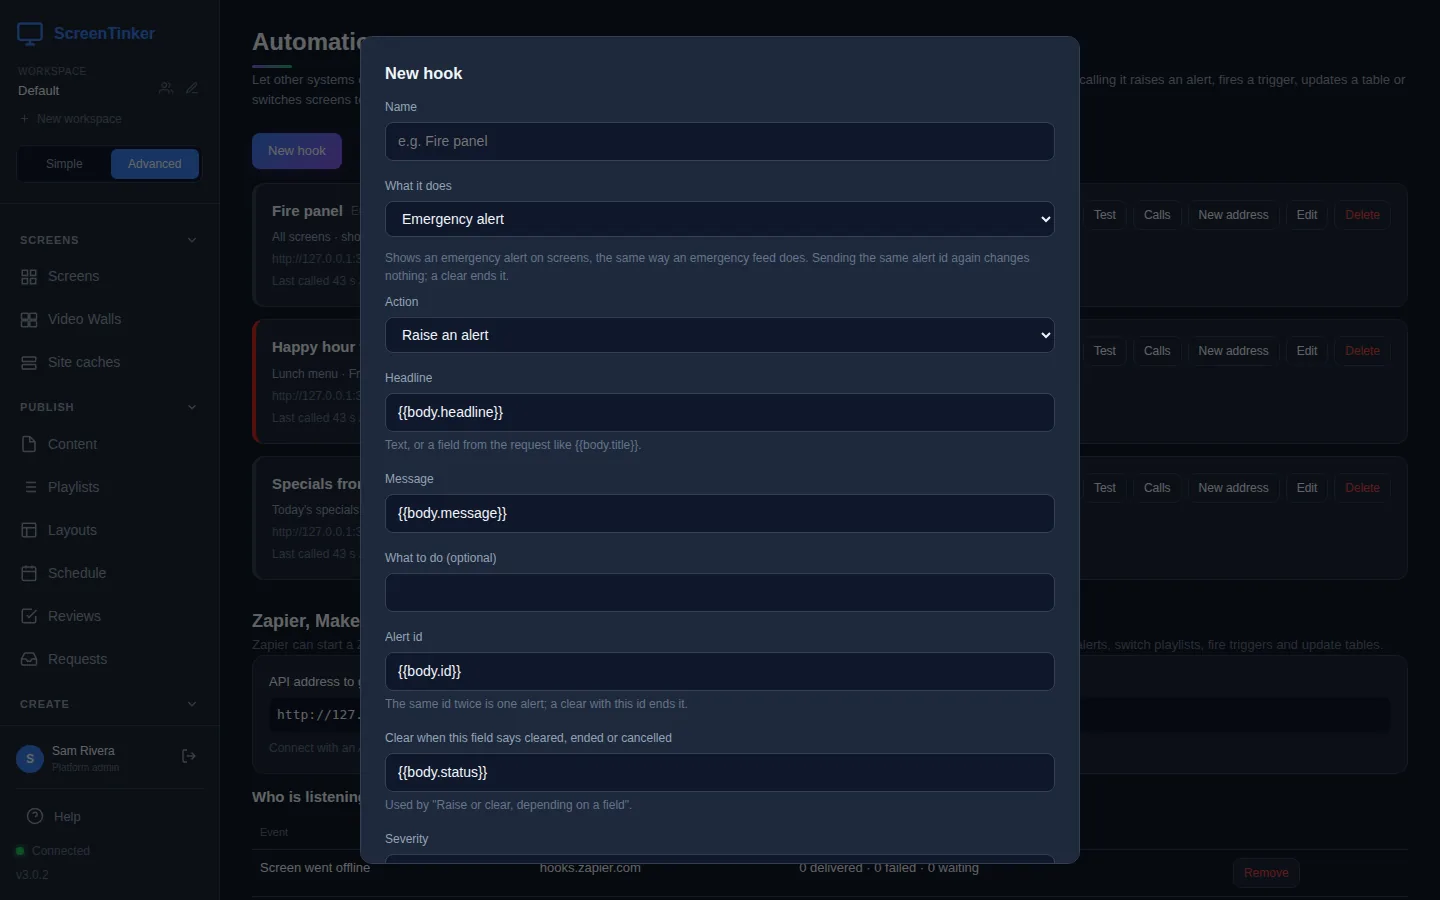Click the Site caches sidebar icon
Image resolution: width=1440 pixels, height=900 pixels.
(29, 363)
